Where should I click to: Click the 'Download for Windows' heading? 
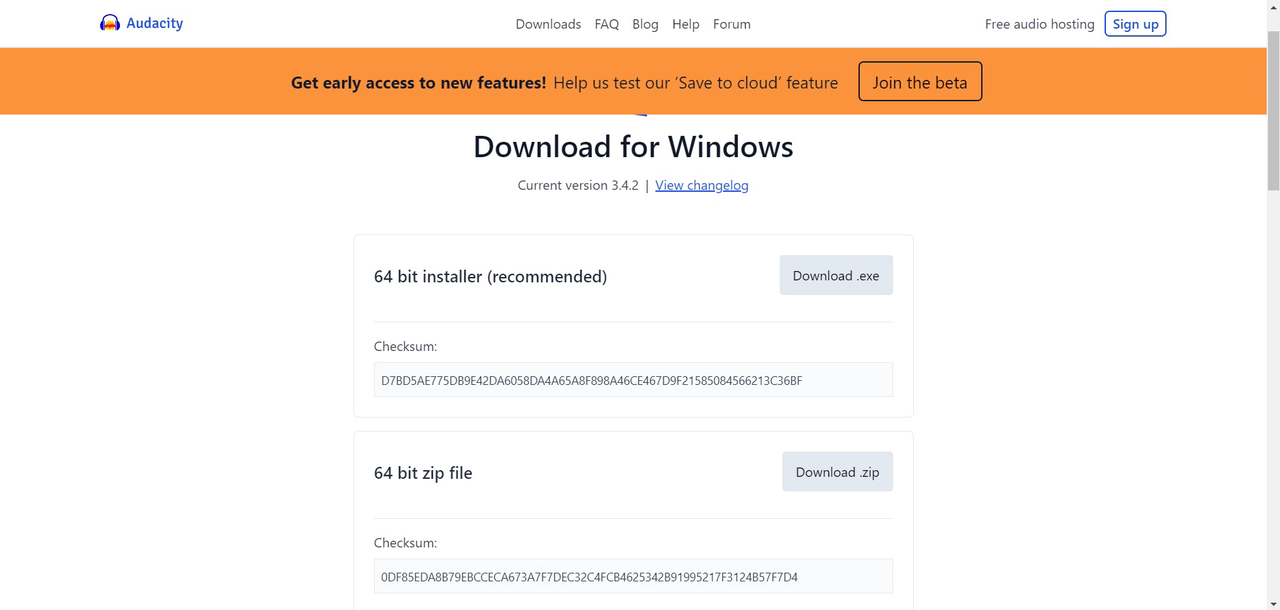pos(633,147)
